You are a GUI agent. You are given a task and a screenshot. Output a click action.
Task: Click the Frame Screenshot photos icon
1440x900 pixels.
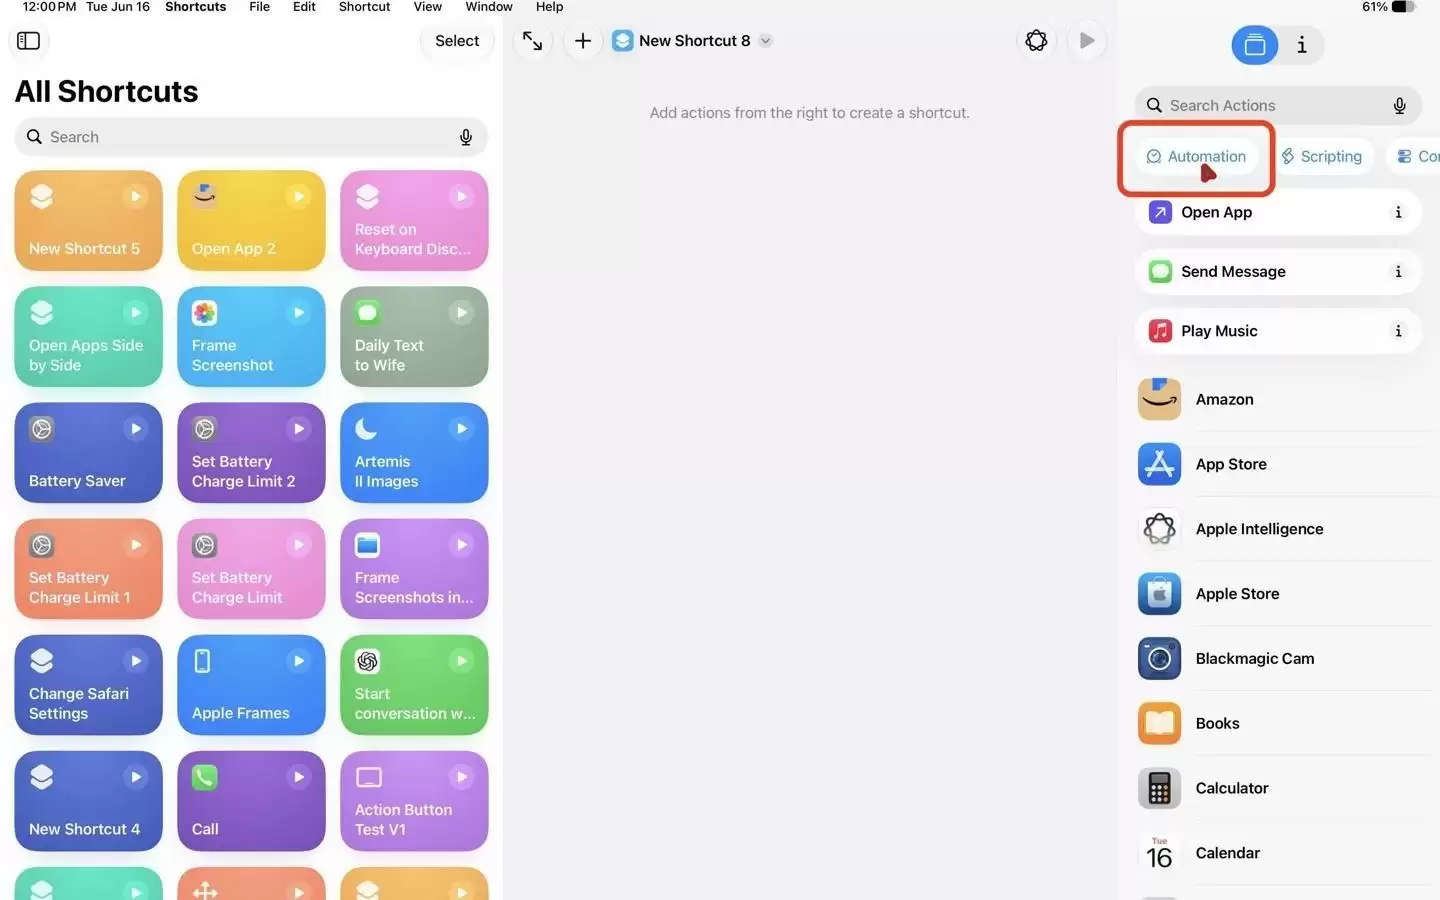pyautogui.click(x=205, y=313)
